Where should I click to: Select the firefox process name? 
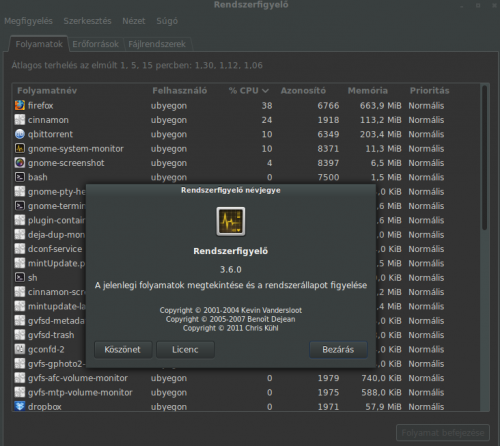point(41,106)
